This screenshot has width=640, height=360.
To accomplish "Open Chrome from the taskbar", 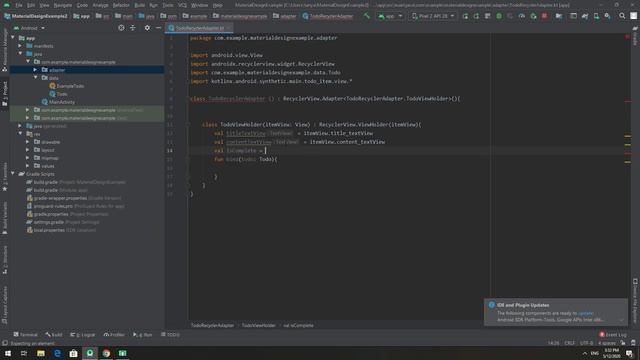I will [x=106, y=353].
